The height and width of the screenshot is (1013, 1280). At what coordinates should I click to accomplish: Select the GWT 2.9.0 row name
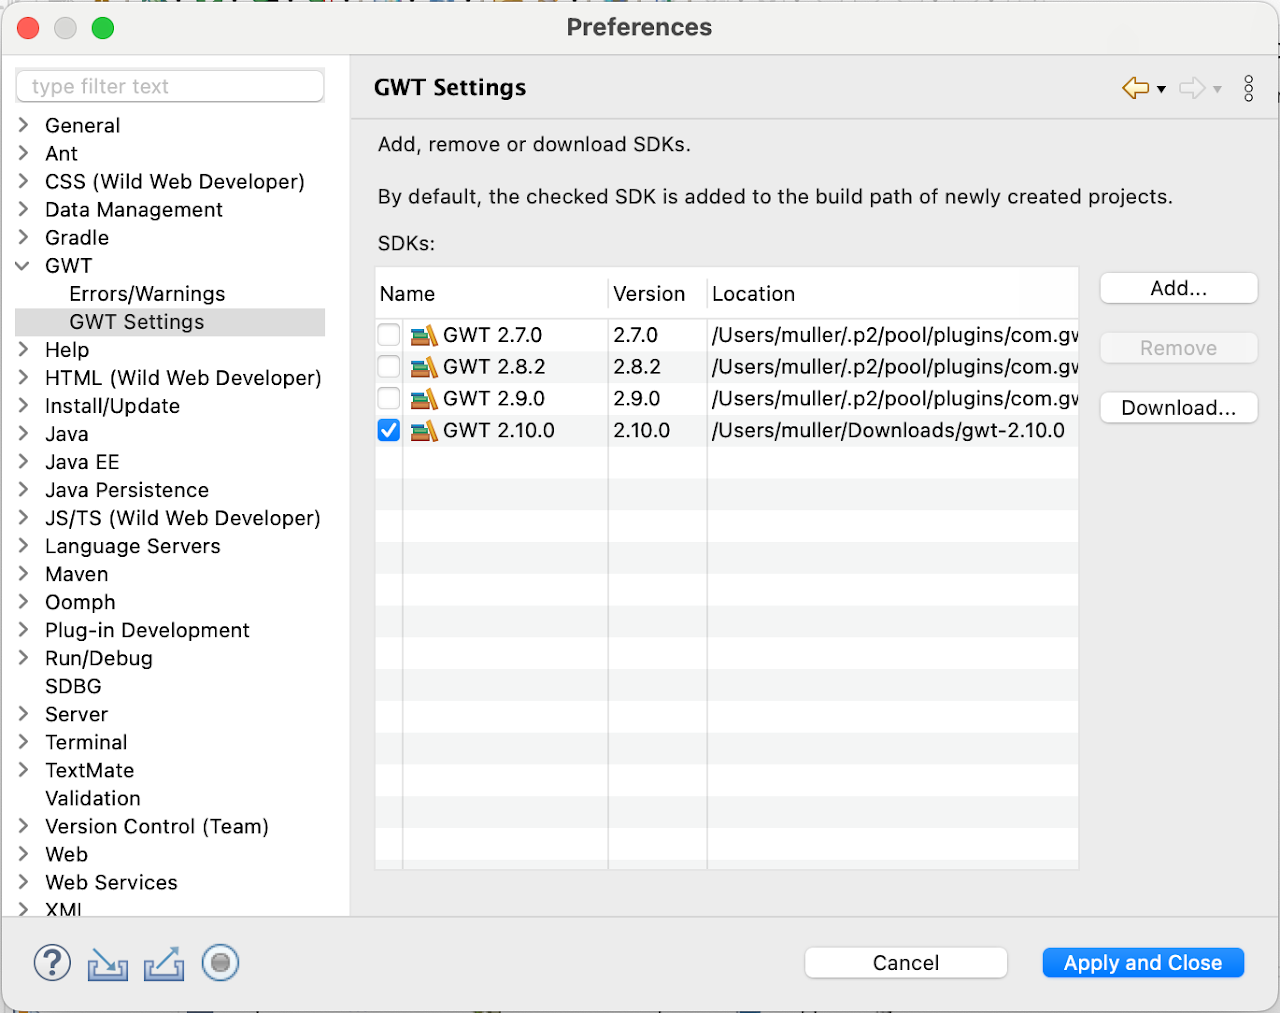494,399
